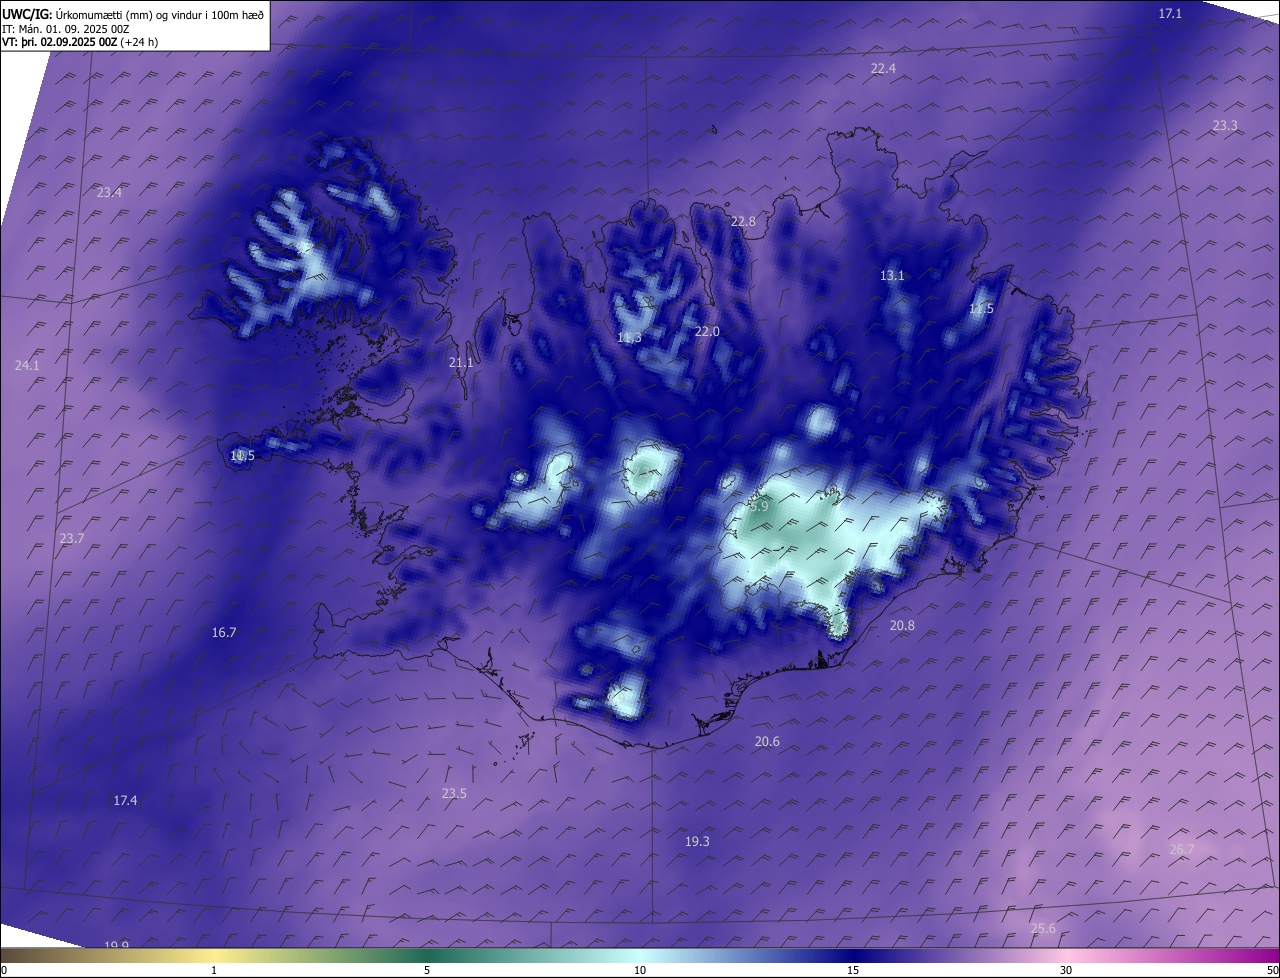Click the 5.9 value on the glacier
The image size is (1280, 978).
click(759, 507)
